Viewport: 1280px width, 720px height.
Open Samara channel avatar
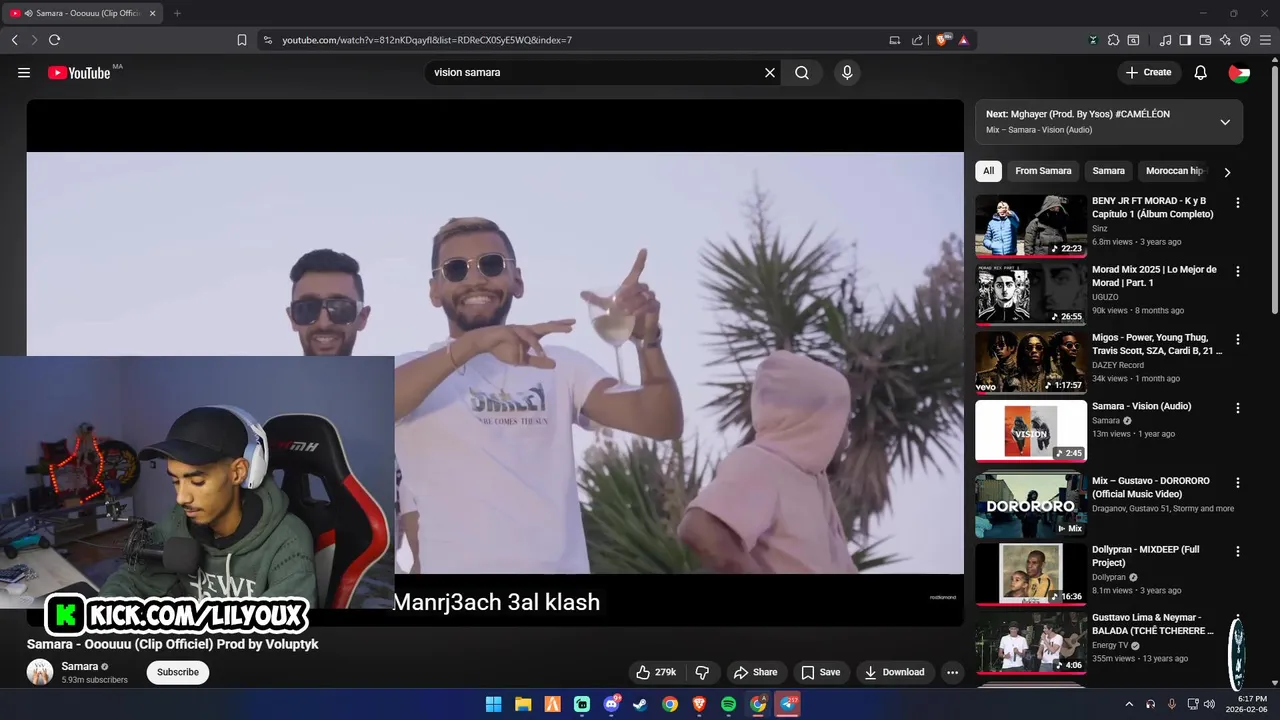40,672
